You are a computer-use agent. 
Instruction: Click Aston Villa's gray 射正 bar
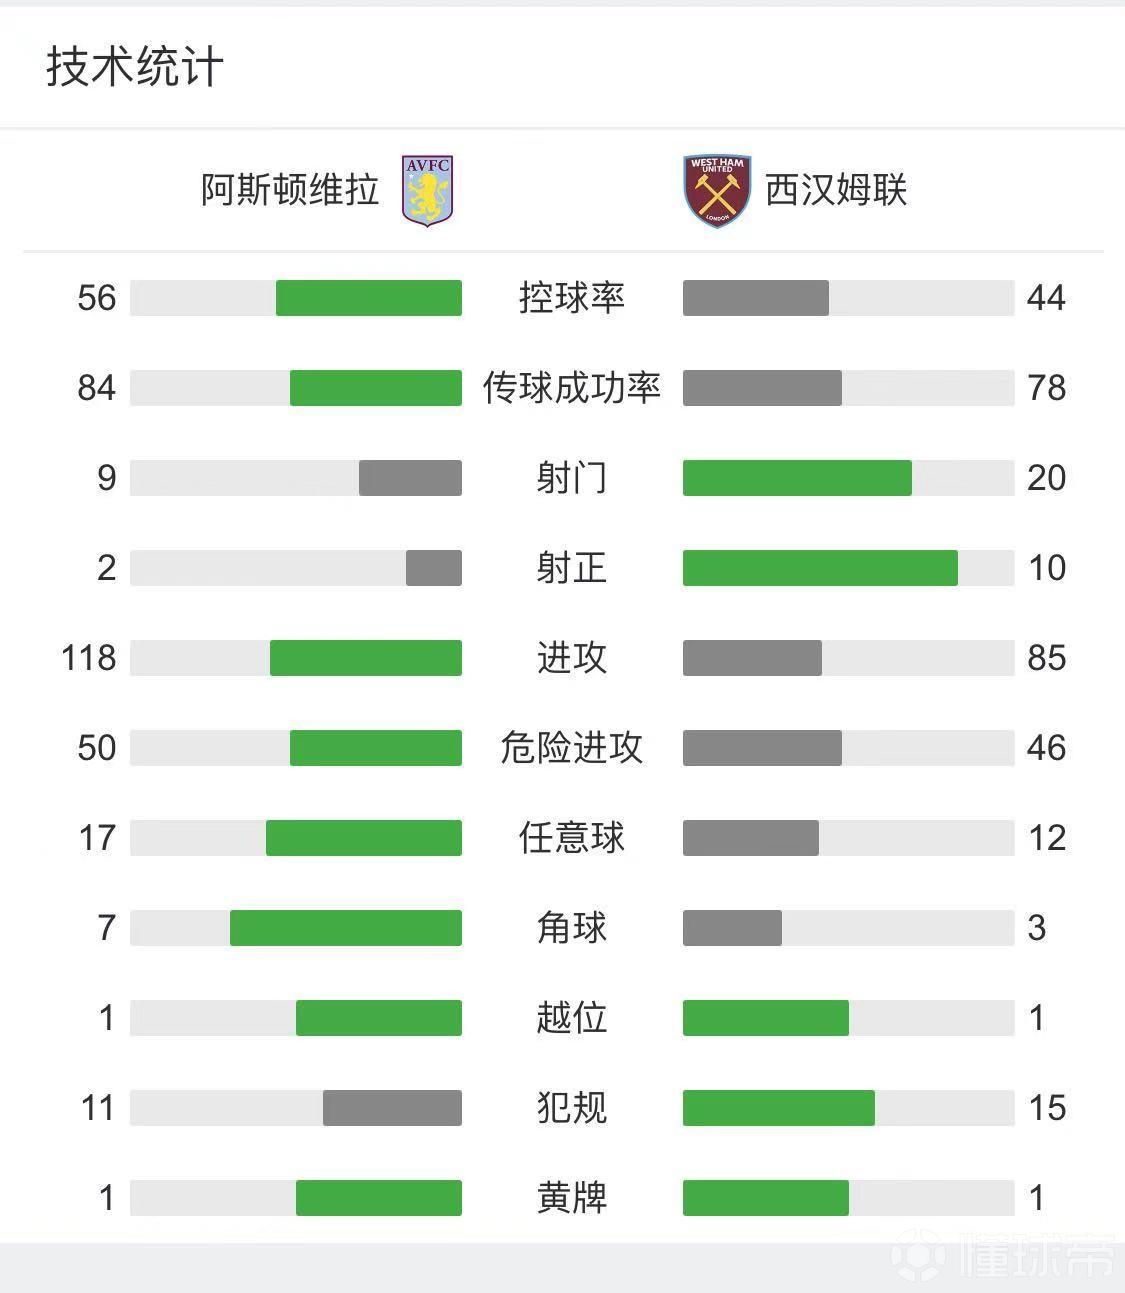tap(434, 568)
